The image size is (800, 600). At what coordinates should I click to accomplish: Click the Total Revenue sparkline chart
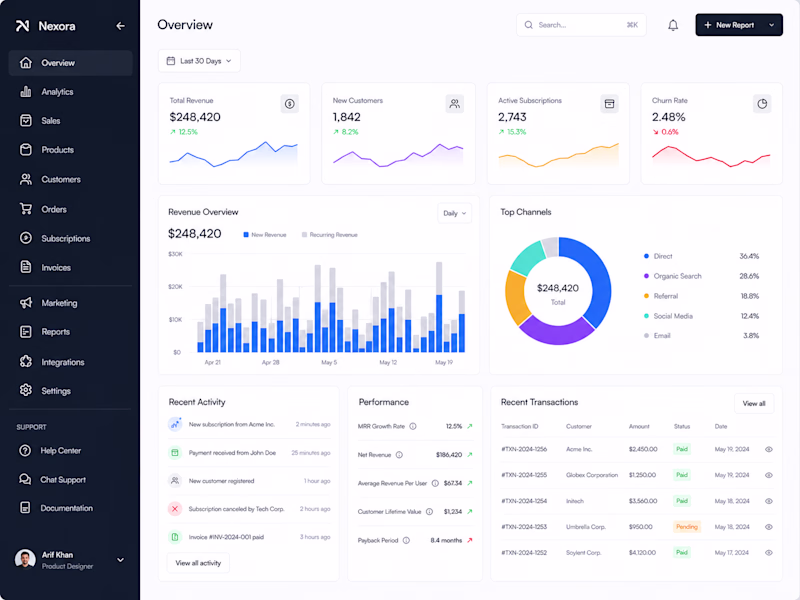(234, 154)
